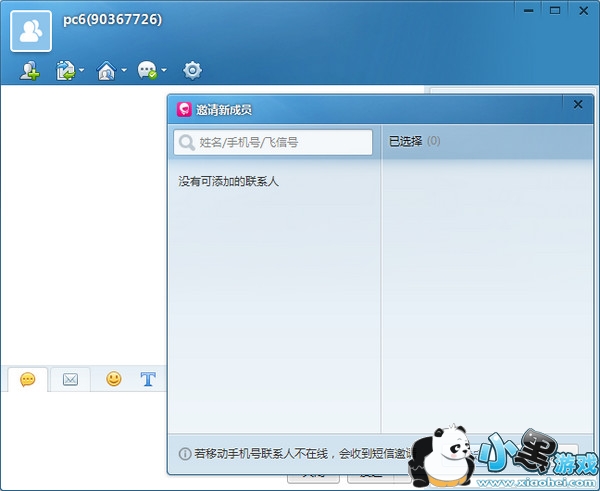Image resolution: width=600 pixels, height=491 pixels.
Task: Click the 邀请新成员 dialog title
Action: 224,110
